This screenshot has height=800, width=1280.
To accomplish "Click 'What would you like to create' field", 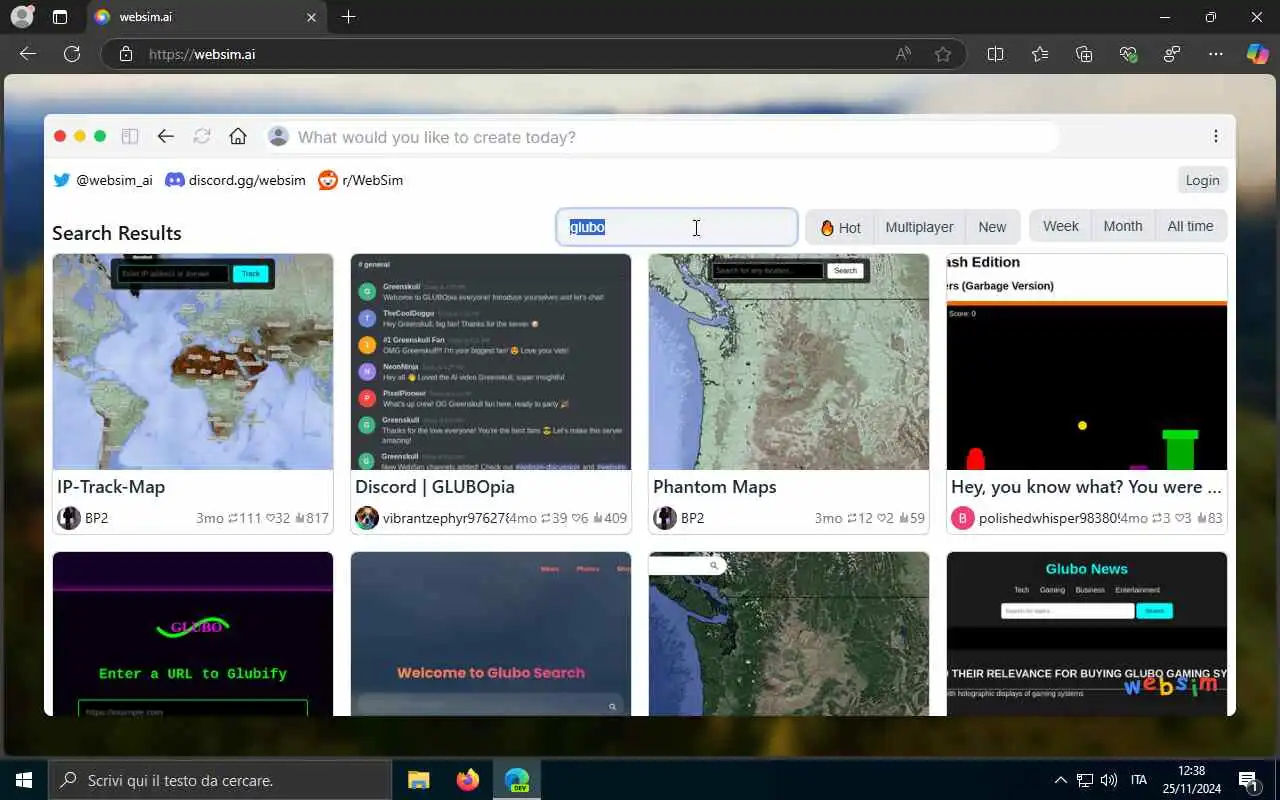I will (x=660, y=137).
